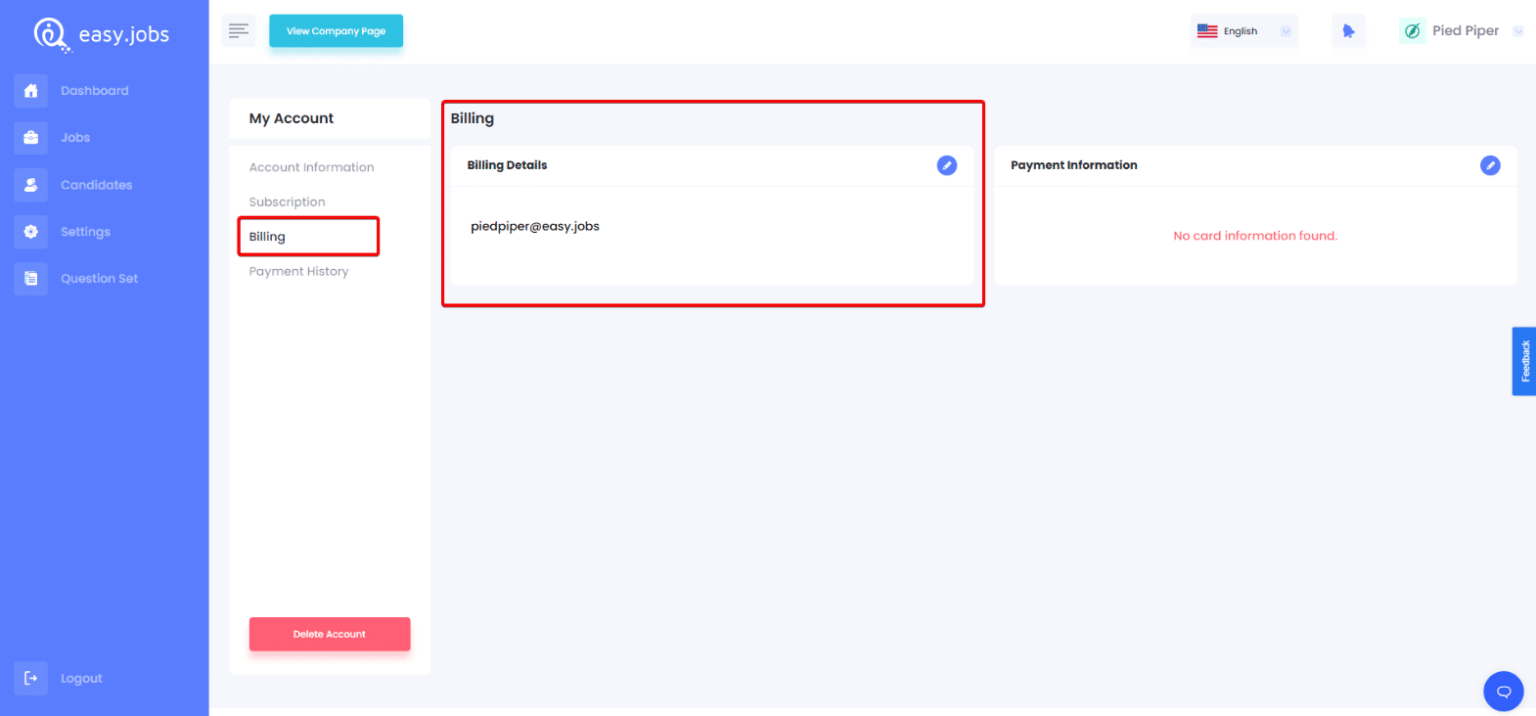Open Payment History
Viewport: 1536px width, 716px height.
coord(298,271)
